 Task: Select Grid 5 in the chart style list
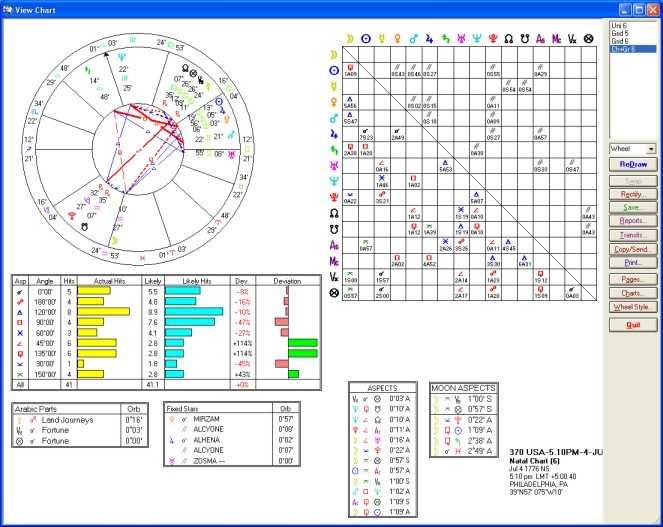pyautogui.click(x=619, y=33)
